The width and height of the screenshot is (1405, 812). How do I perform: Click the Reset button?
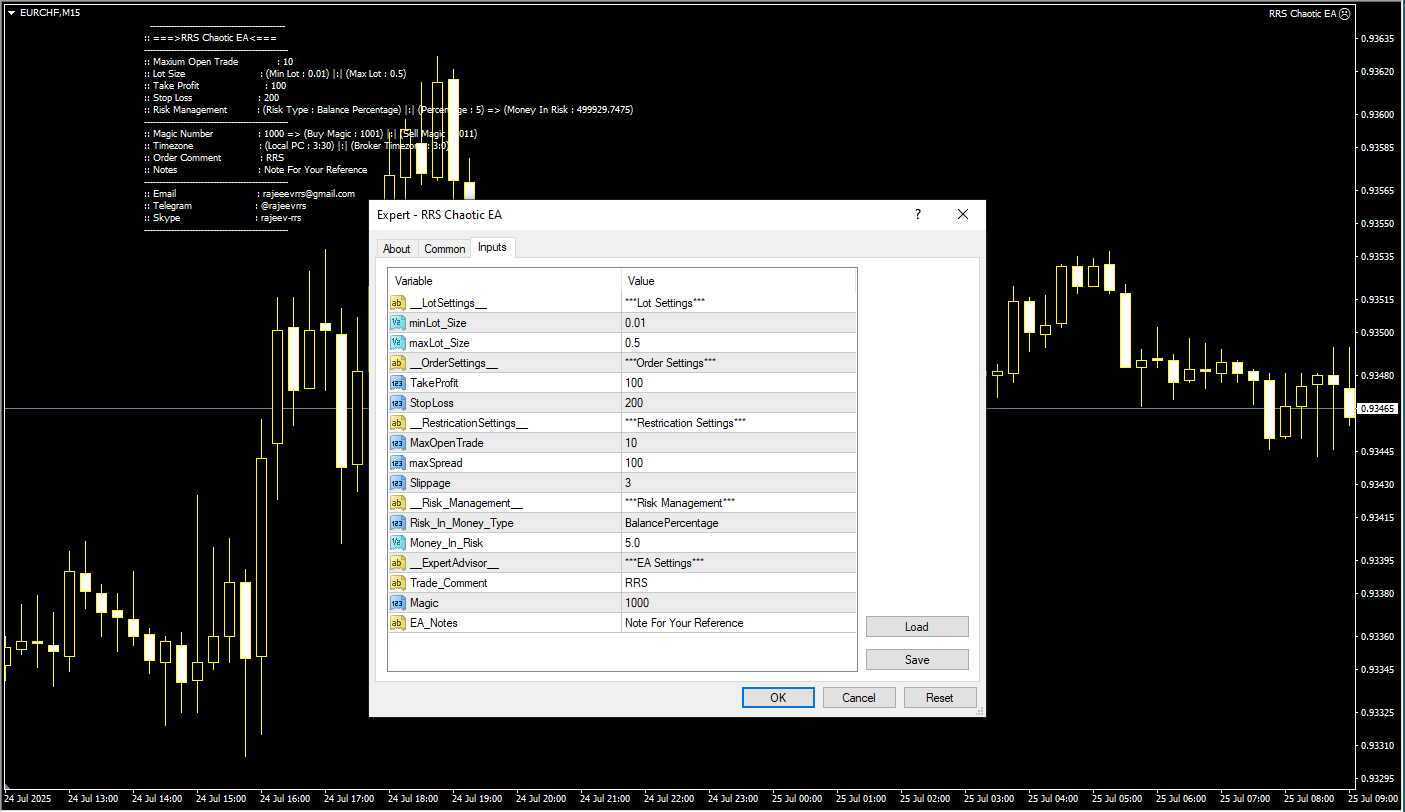coord(939,698)
